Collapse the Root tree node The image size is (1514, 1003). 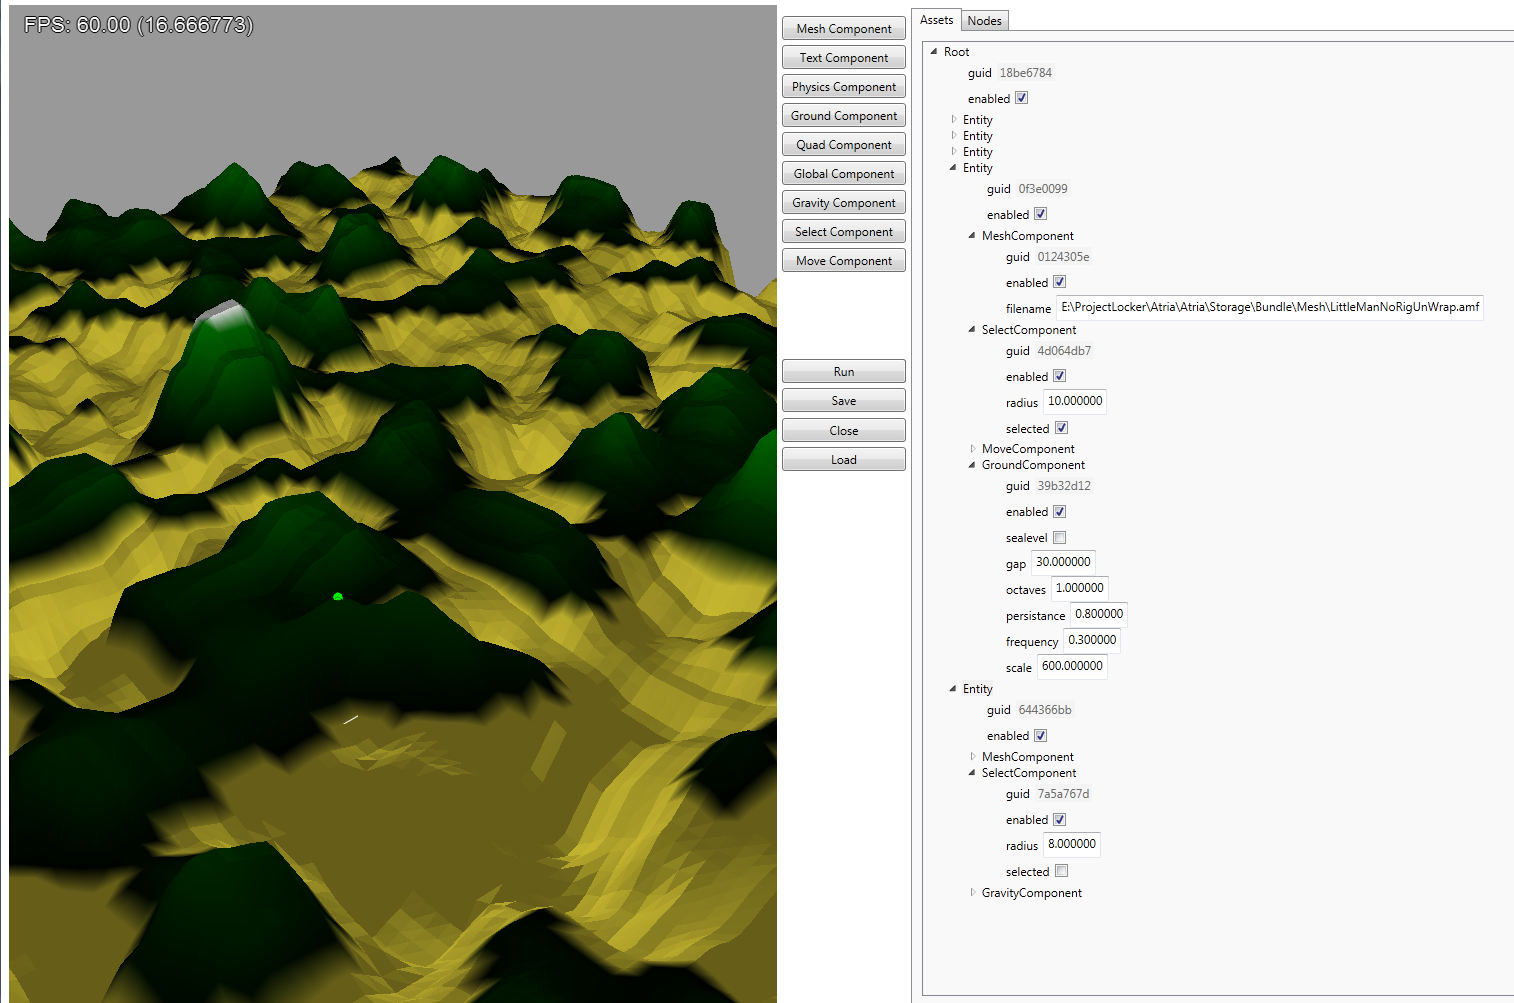(934, 52)
